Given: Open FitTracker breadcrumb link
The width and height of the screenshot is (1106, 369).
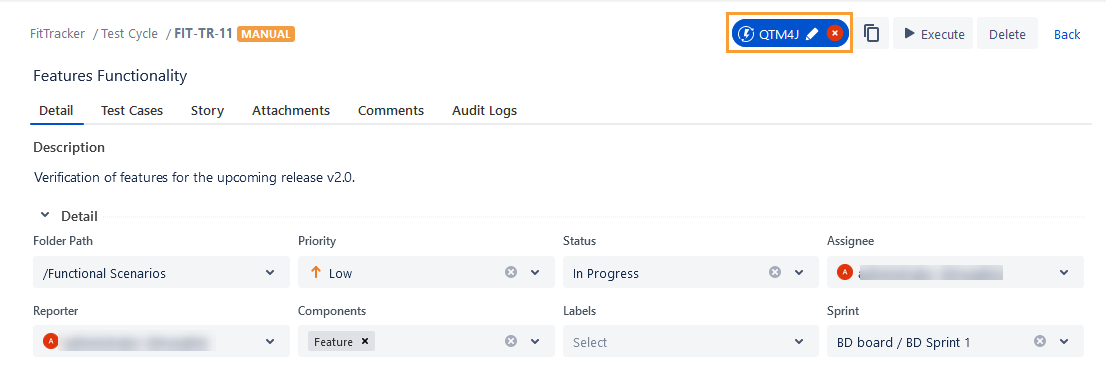Looking at the screenshot, I should [x=58, y=33].
